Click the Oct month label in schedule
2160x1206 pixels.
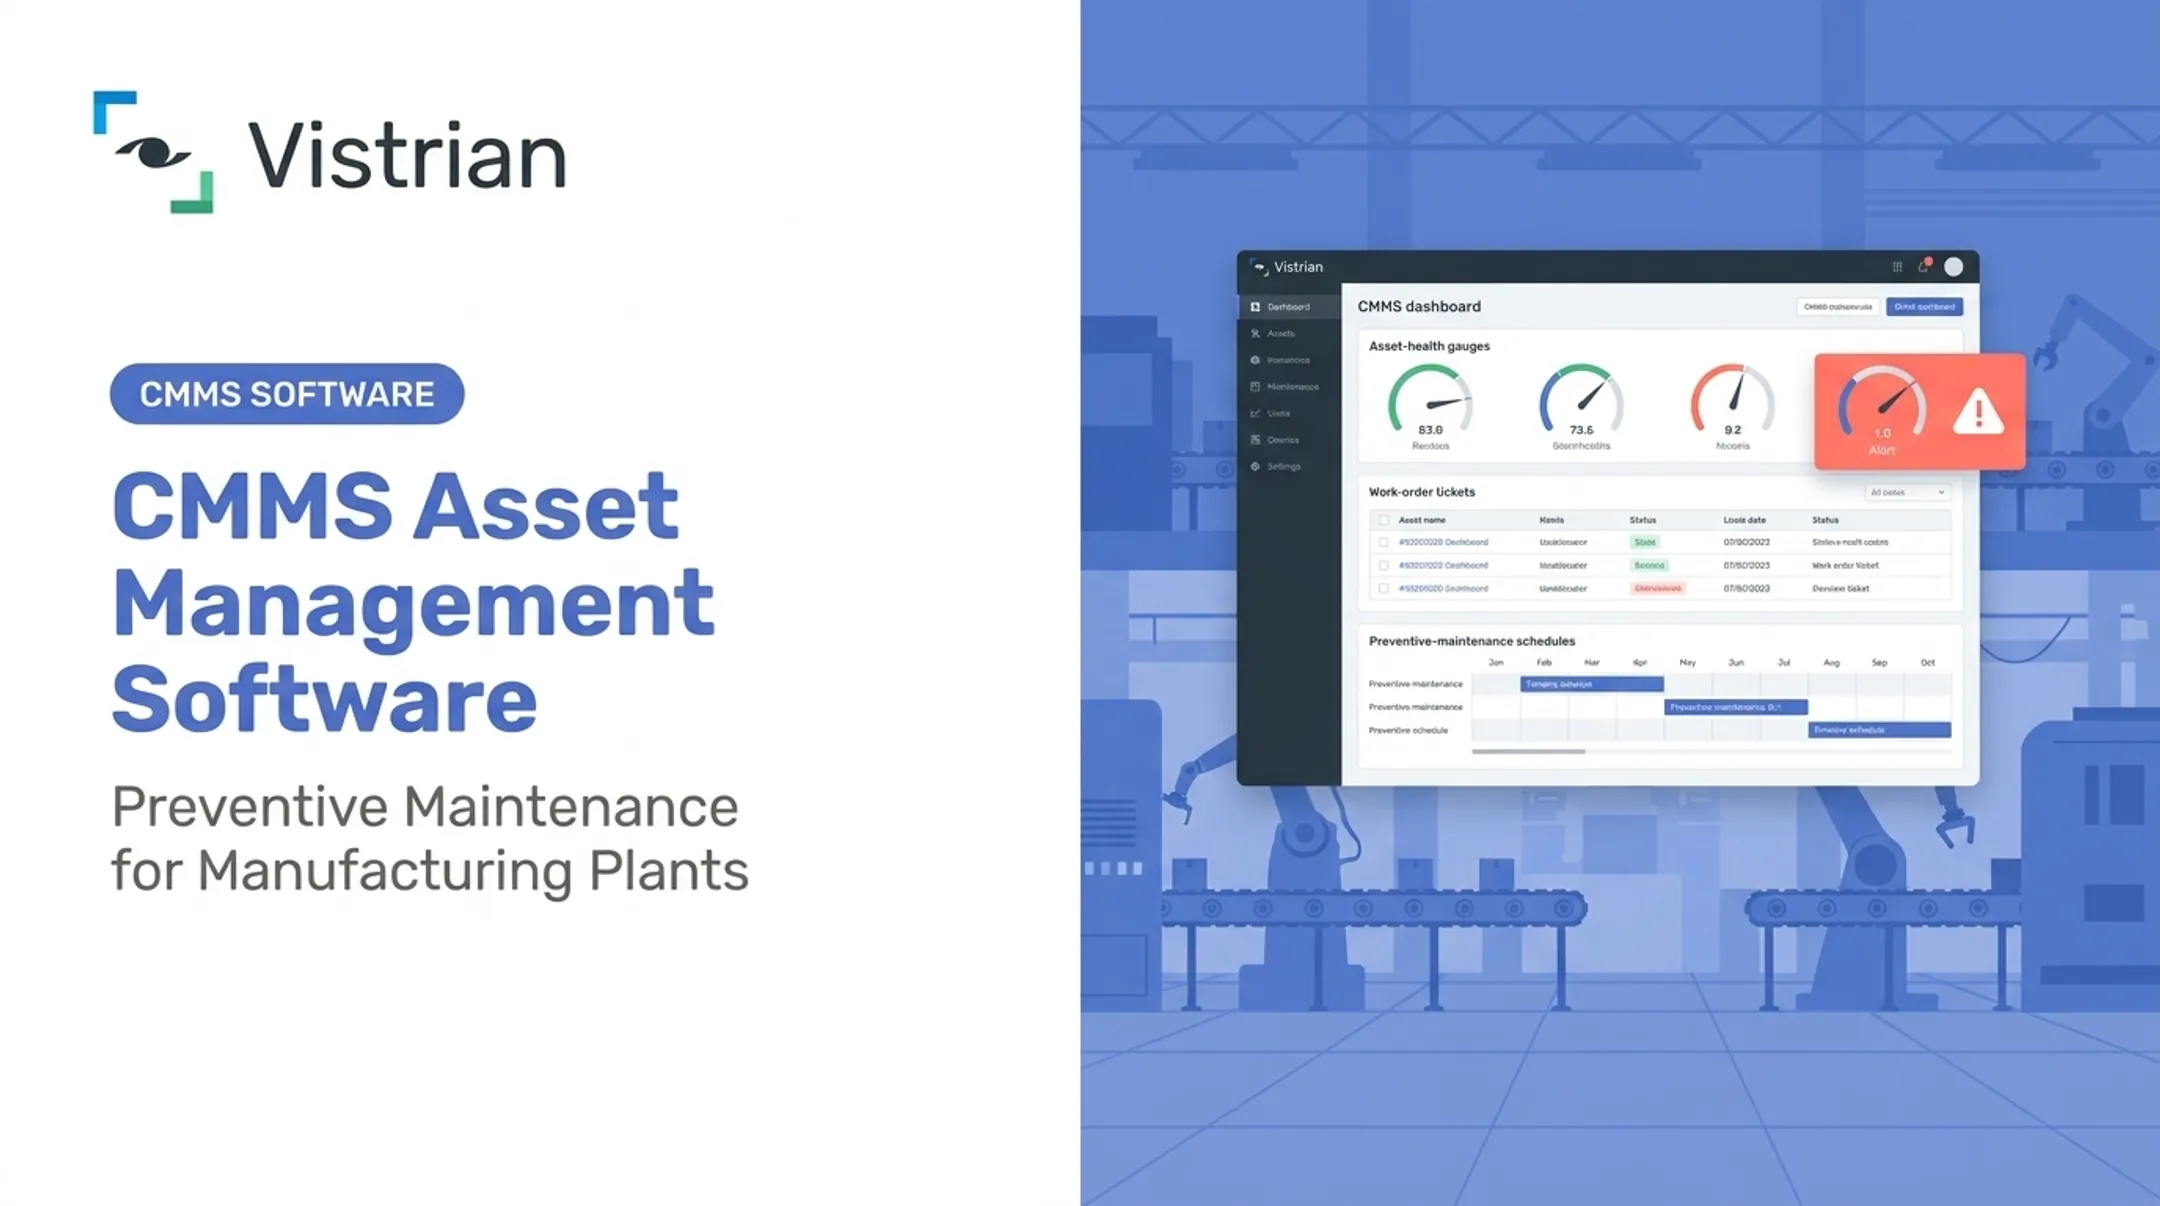[x=1927, y=663]
